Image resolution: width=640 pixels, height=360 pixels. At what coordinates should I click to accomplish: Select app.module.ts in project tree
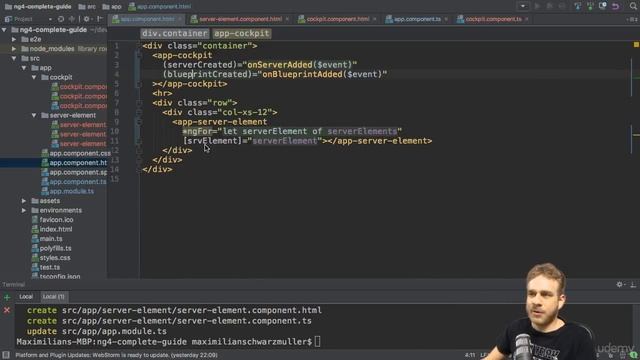pos(67,191)
